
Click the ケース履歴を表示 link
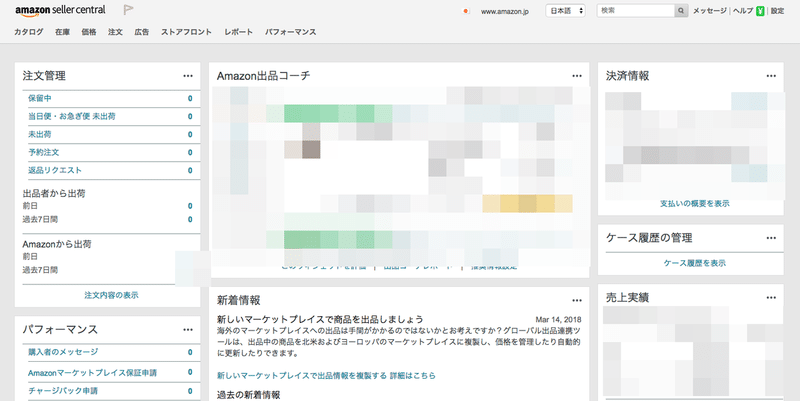[x=694, y=263]
